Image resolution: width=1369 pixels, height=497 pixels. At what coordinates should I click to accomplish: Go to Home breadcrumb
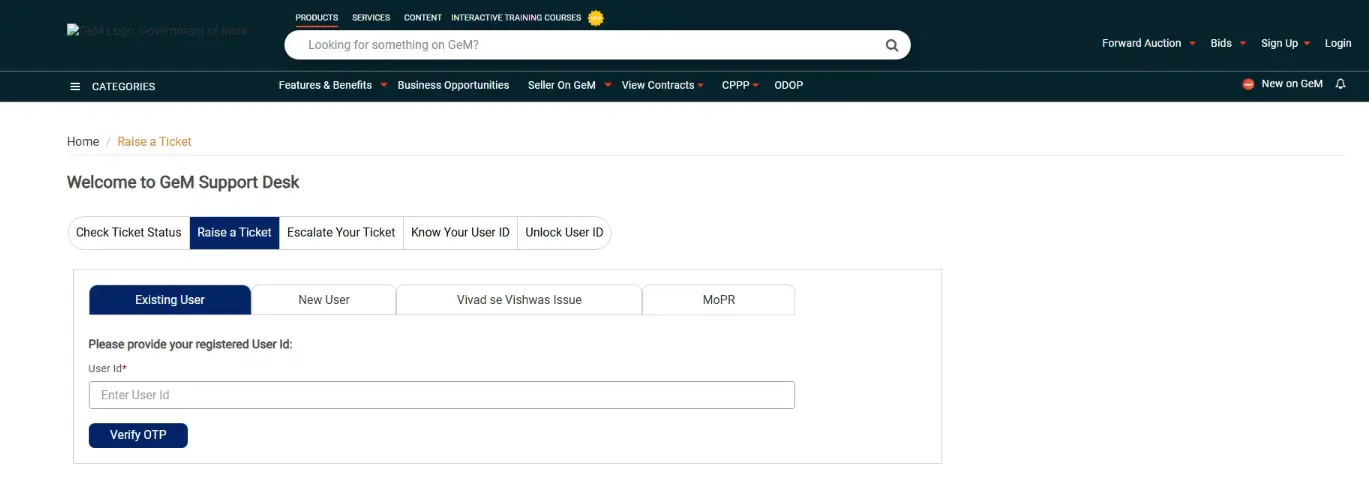[83, 142]
